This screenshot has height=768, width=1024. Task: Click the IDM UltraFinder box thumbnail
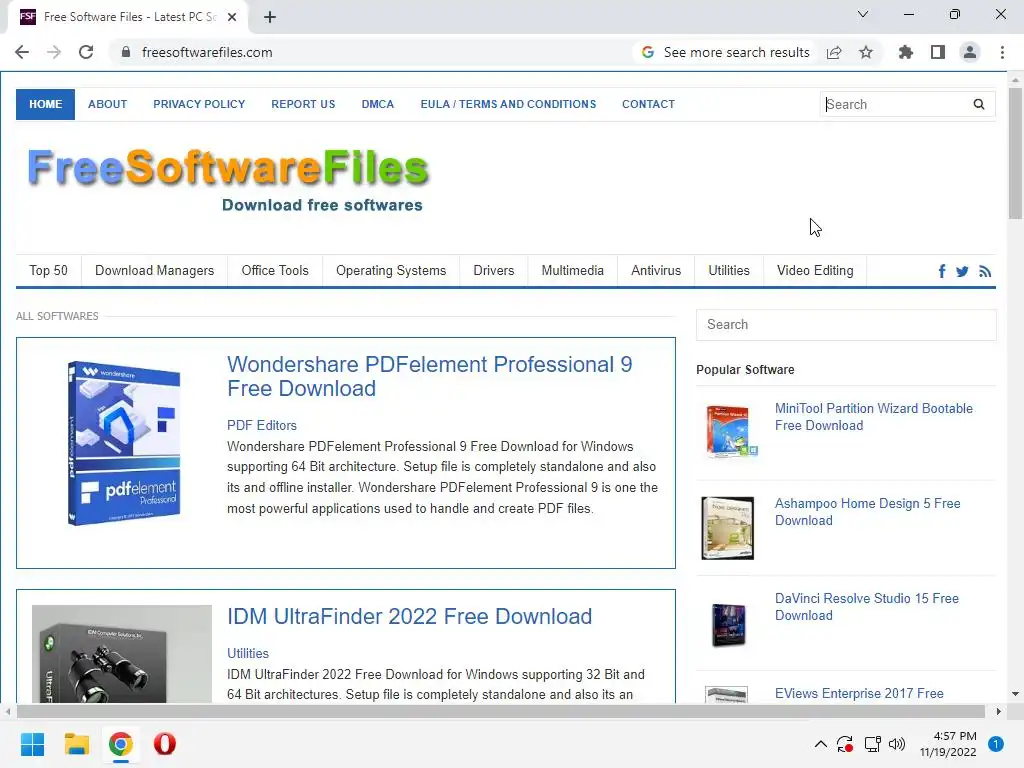[121, 654]
